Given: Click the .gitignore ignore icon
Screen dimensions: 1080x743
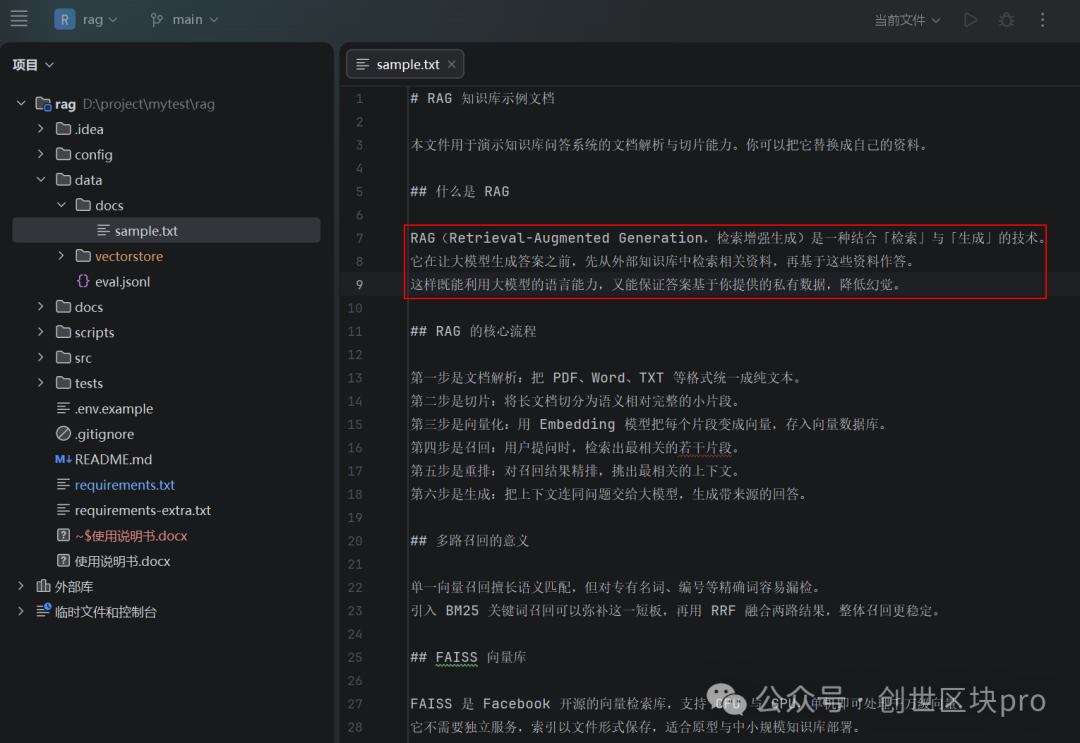Looking at the screenshot, I should [x=63, y=434].
